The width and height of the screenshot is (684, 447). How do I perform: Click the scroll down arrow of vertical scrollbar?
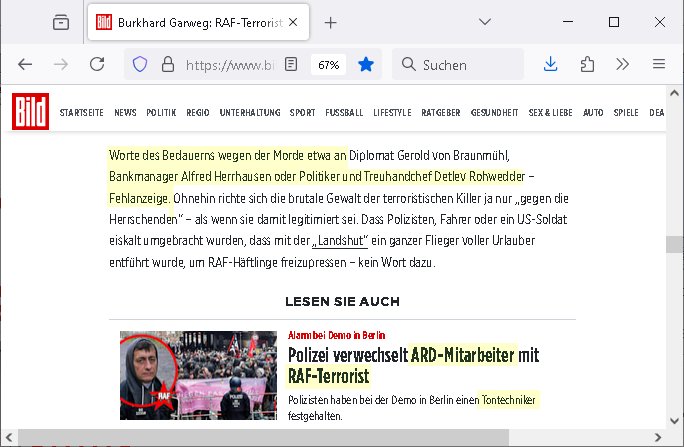click(x=674, y=421)
